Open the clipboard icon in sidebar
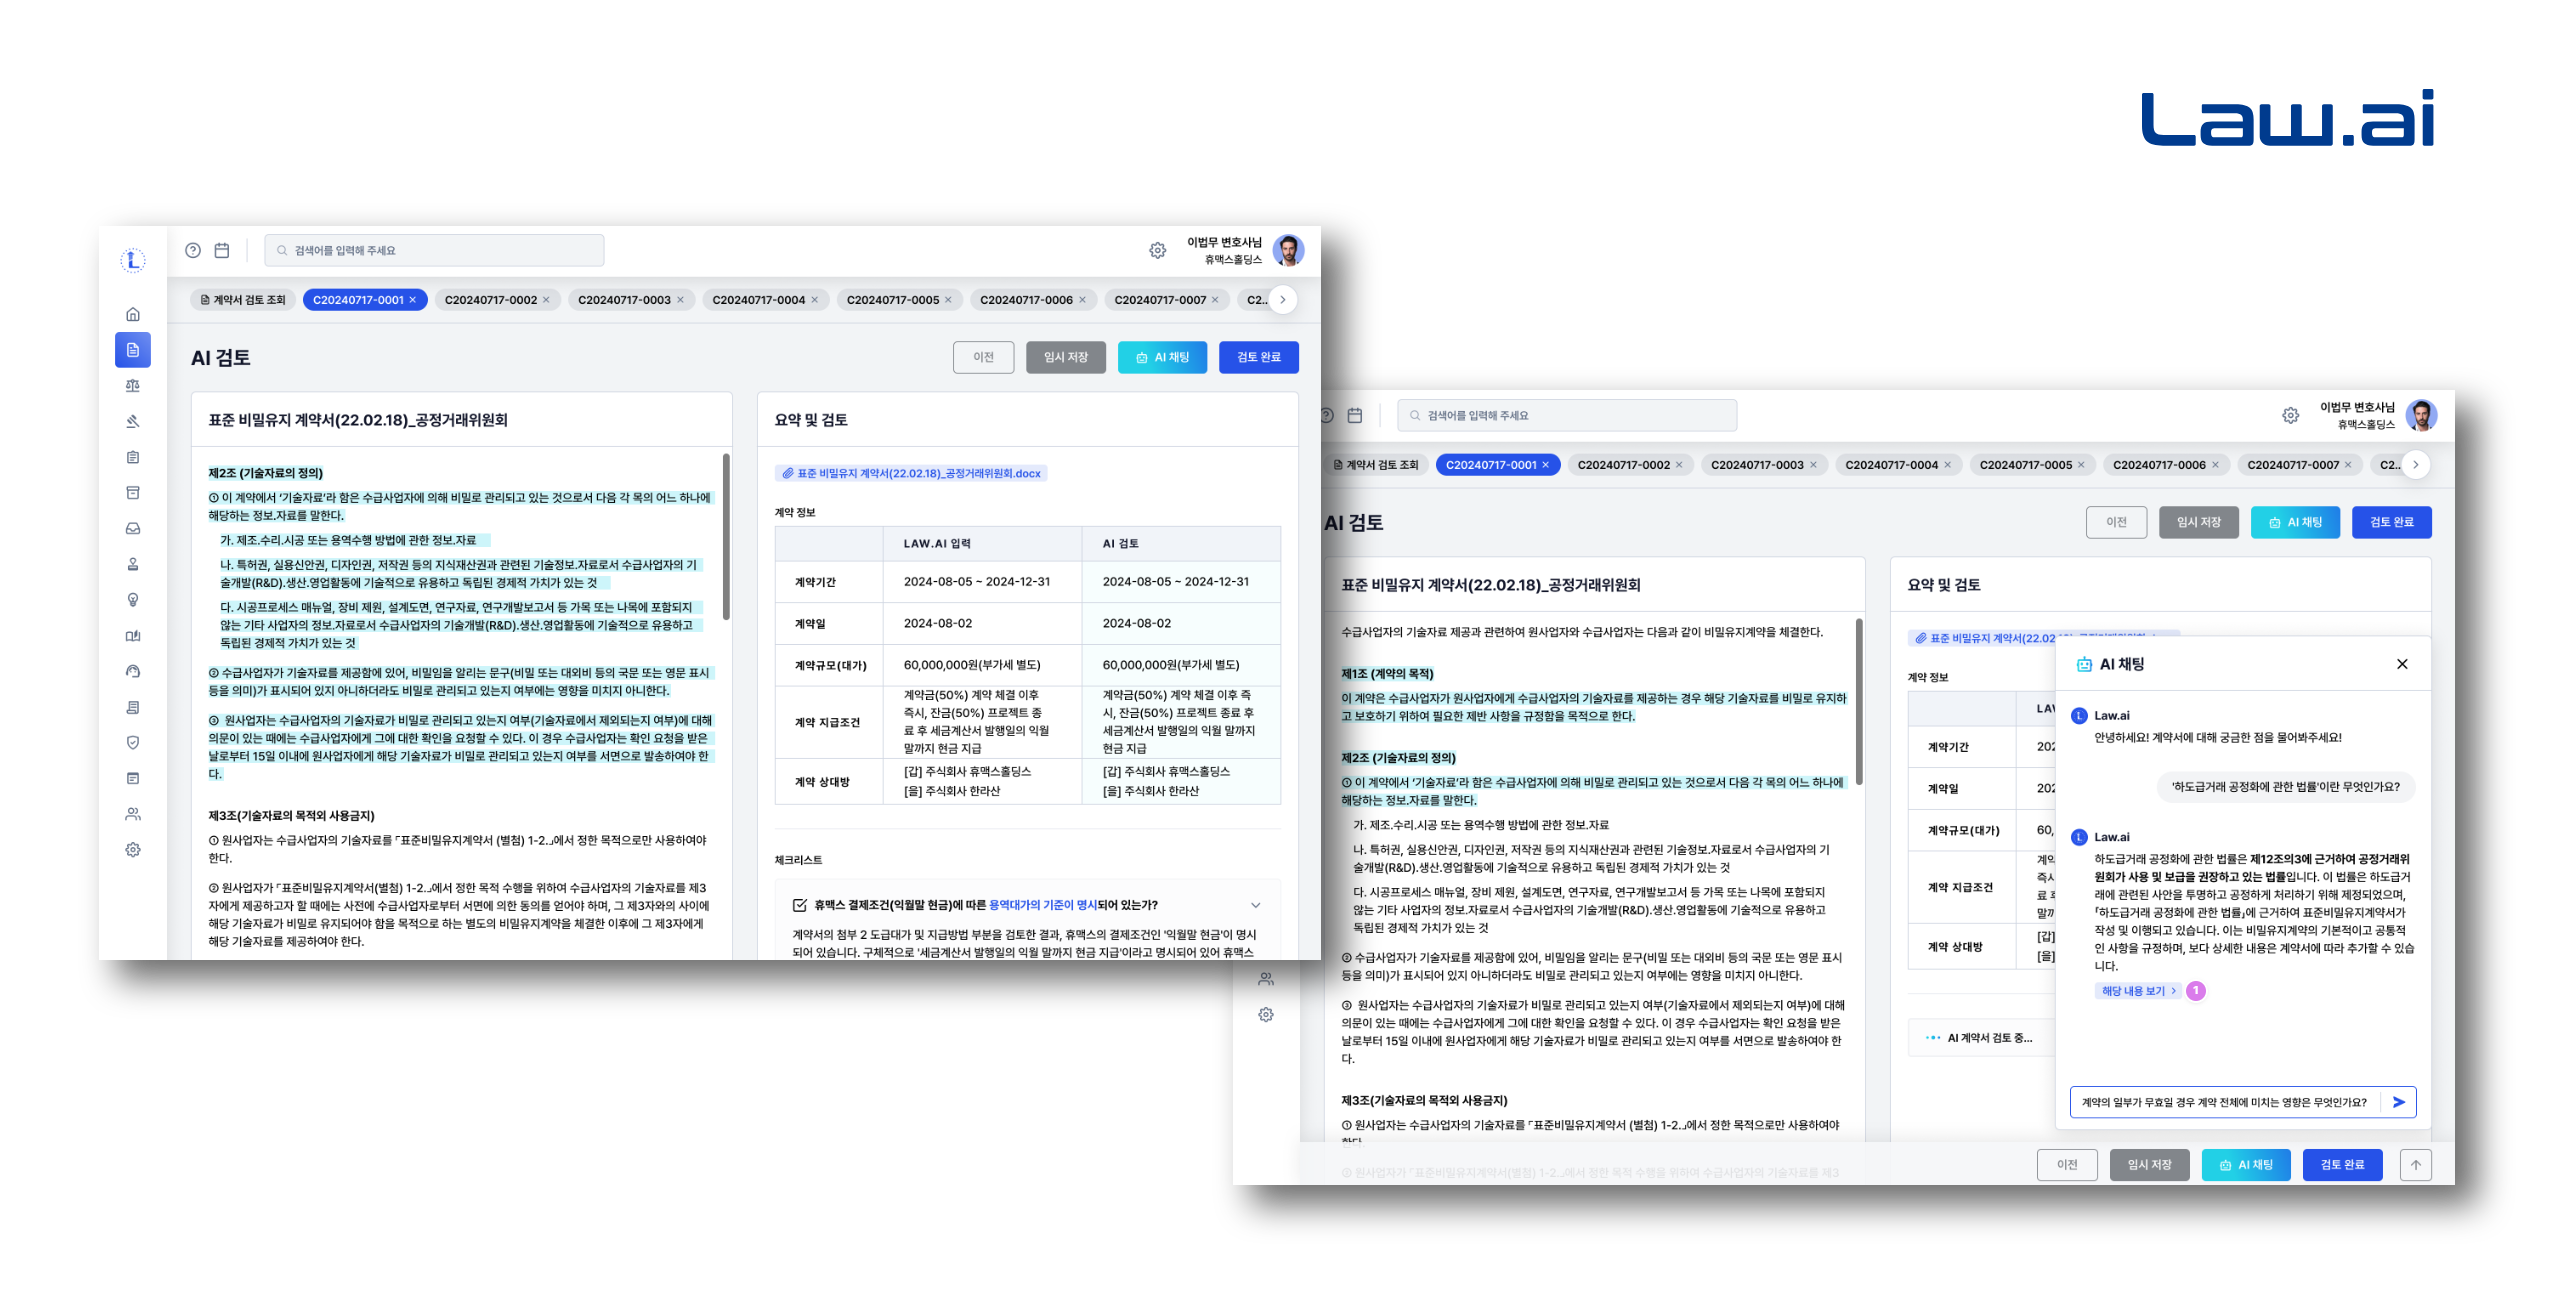The height and width of the screenshot is (1300, 2560). [133, 457]
